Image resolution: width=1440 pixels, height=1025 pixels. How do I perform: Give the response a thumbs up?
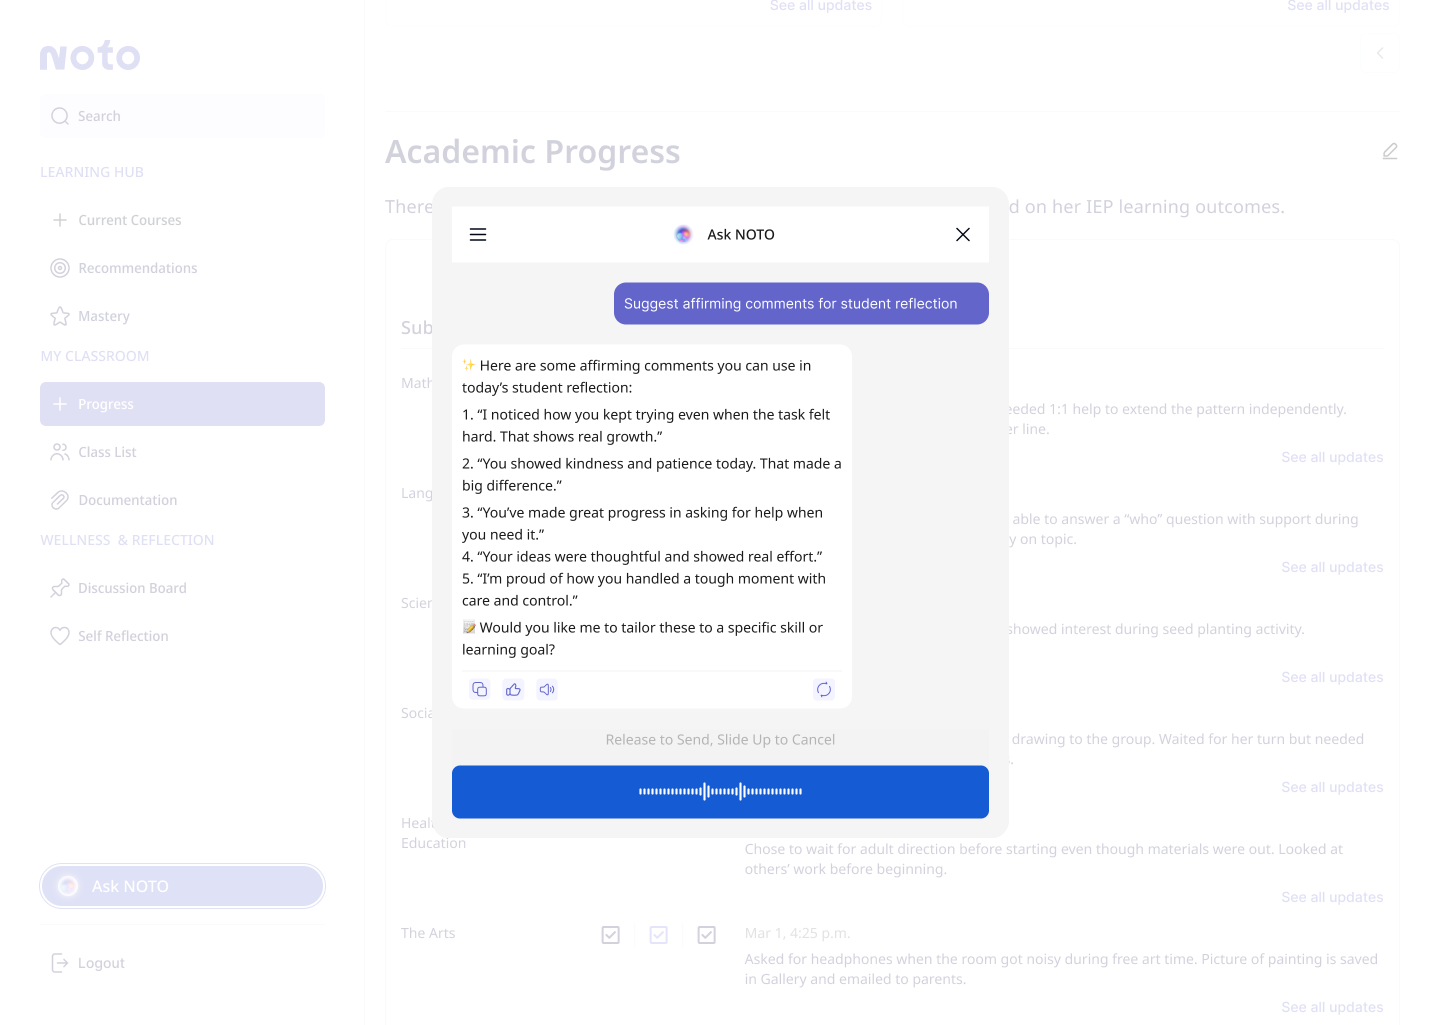click(x=513, y=690)
